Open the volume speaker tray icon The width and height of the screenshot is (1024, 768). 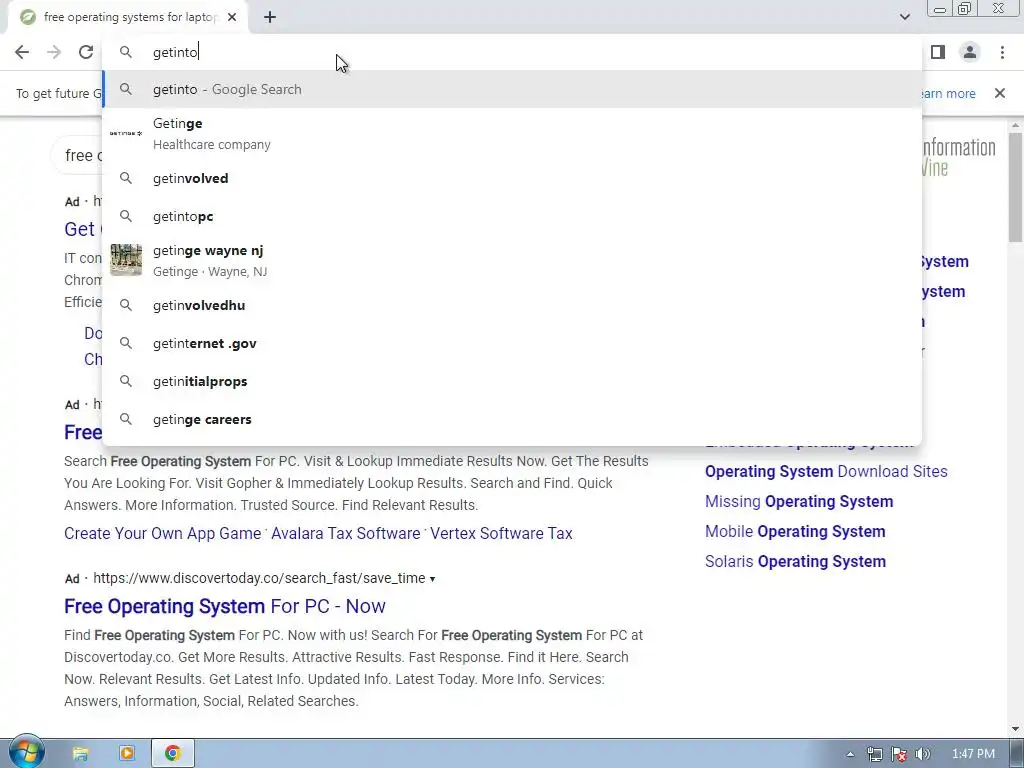point(923,754)
